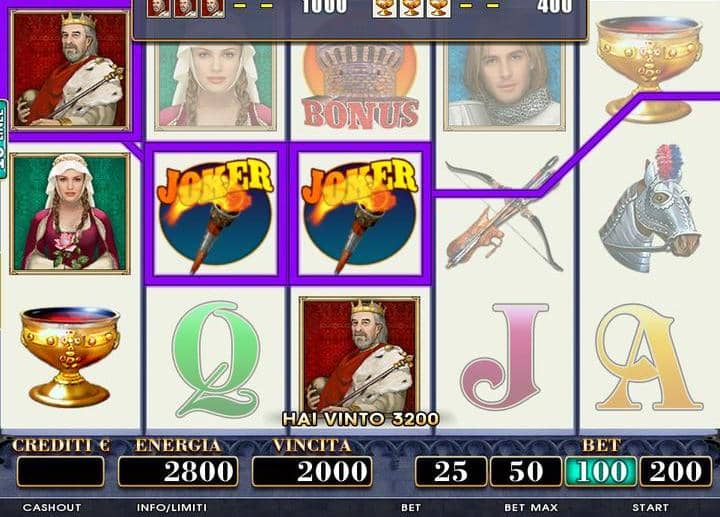Click the BET MAX button
The height and width of the screenshot is (517, 720).
[531, 507]
